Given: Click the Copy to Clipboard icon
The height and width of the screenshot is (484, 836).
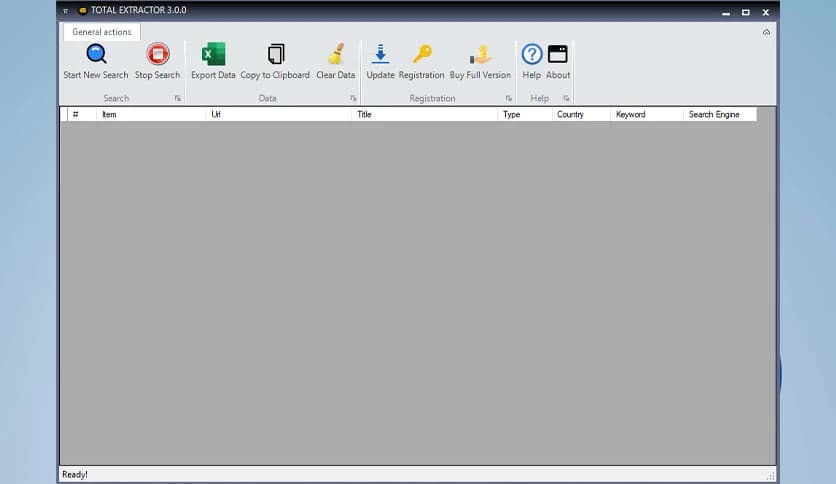Looking at the screenshot, I should click(275, 54).
